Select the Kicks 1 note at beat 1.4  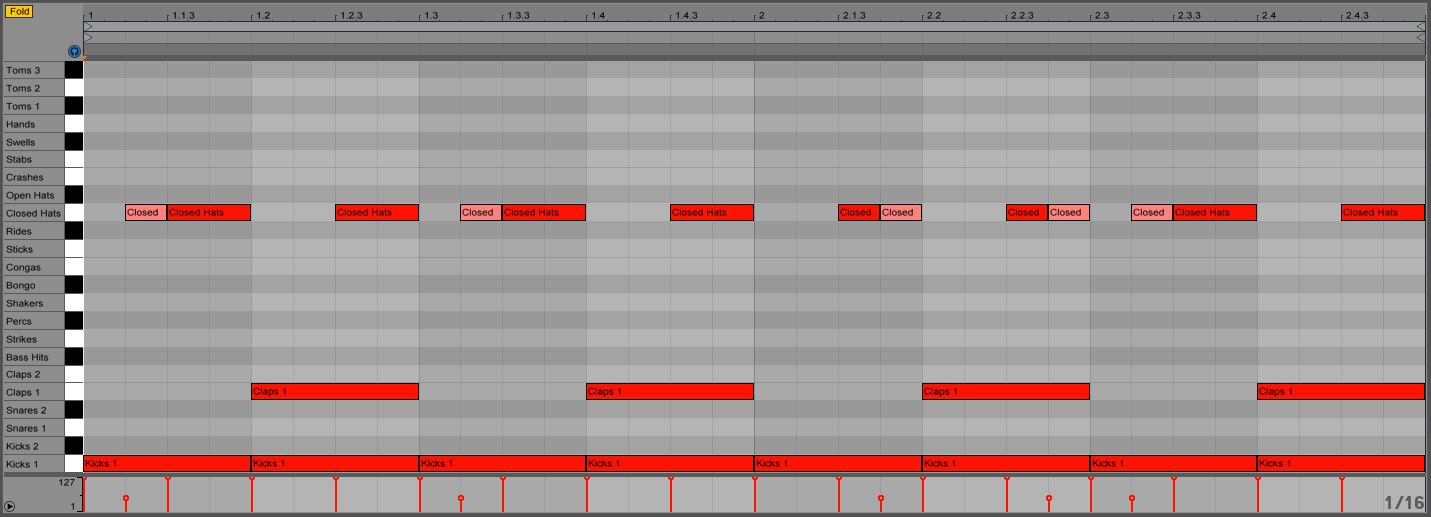[x=670, y=463]
